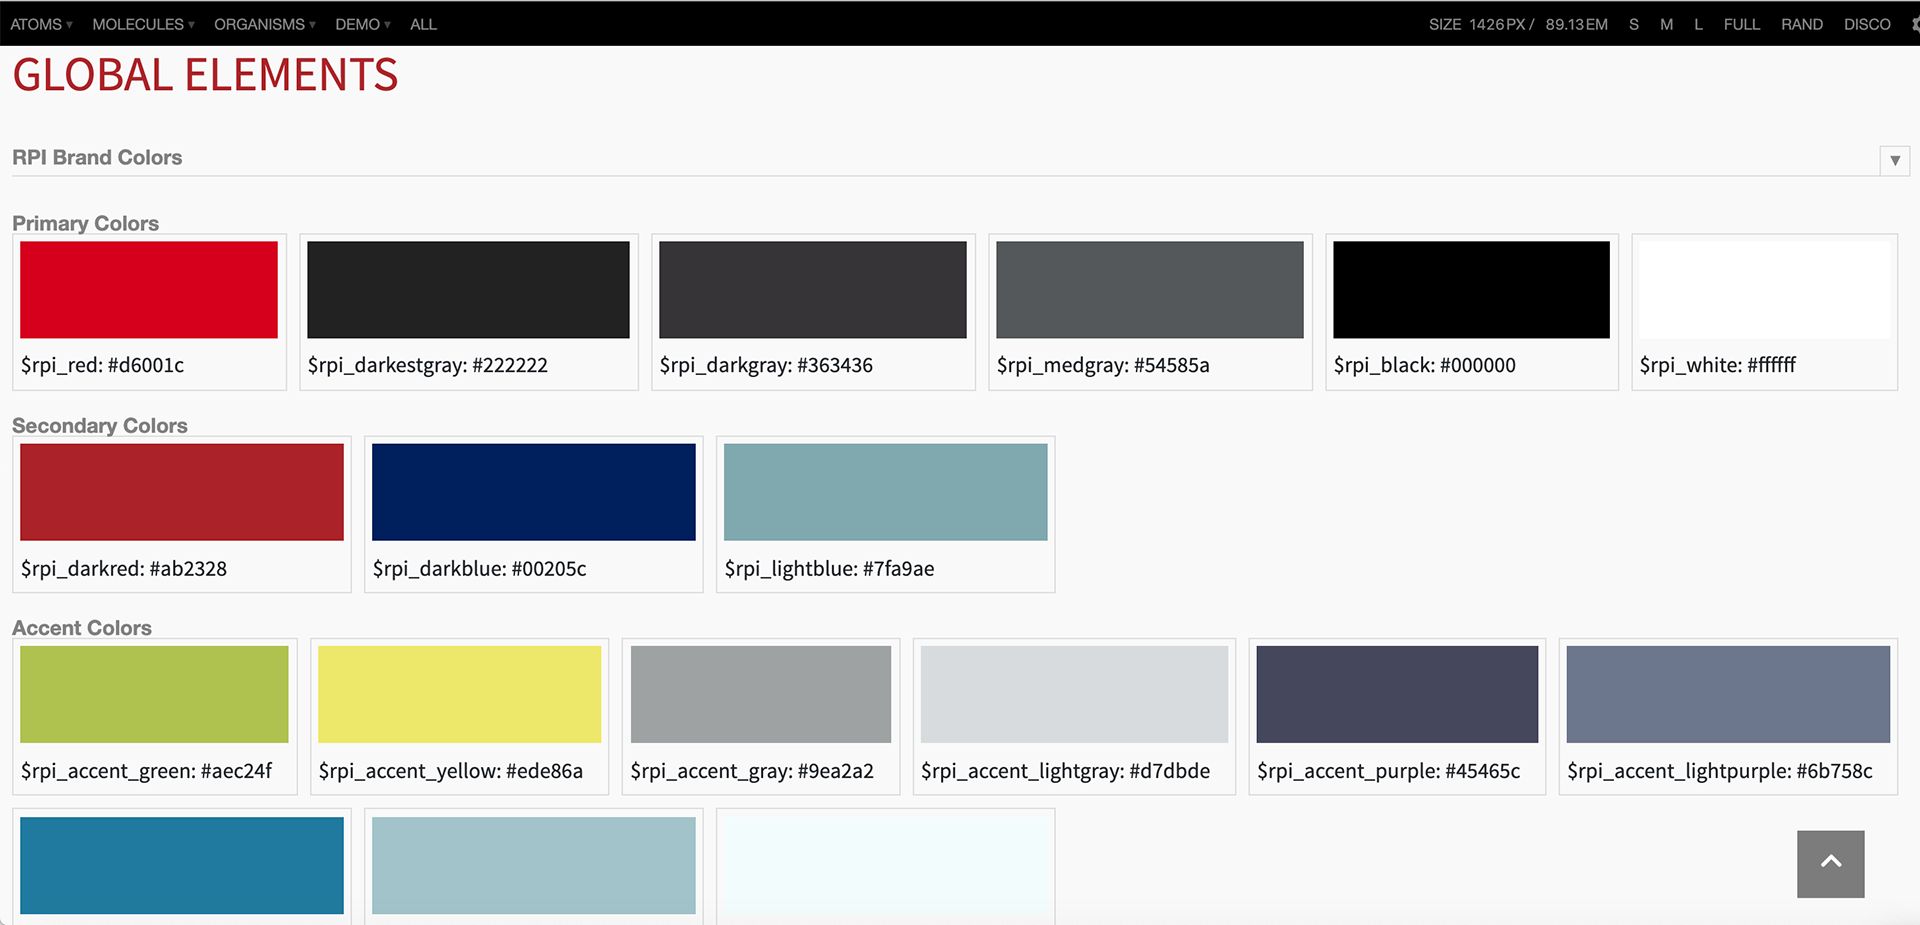Set viewport to FULL width

[x=1741, y=24]
